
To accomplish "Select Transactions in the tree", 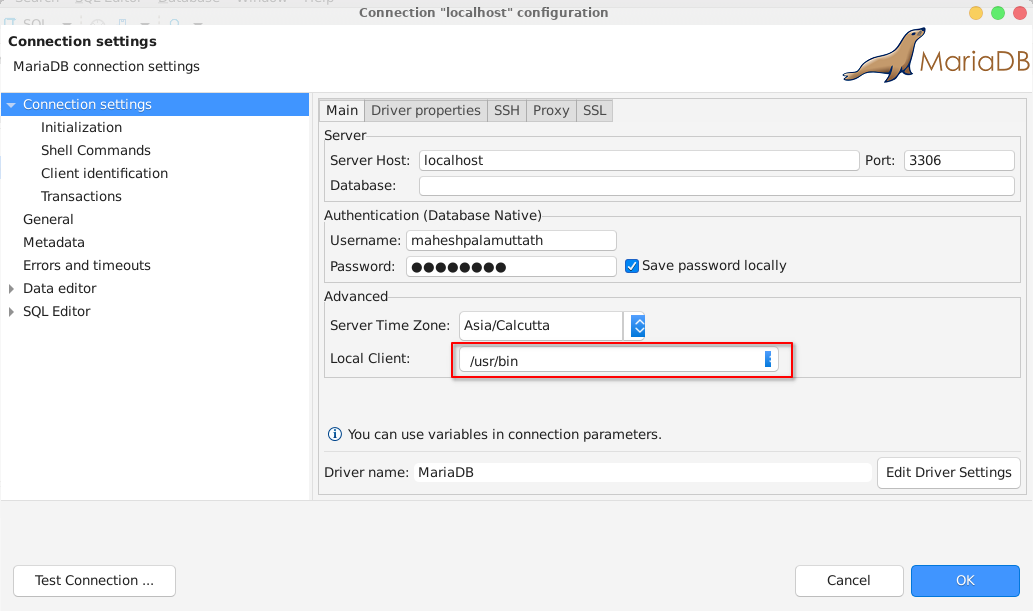I will point(81,196).
